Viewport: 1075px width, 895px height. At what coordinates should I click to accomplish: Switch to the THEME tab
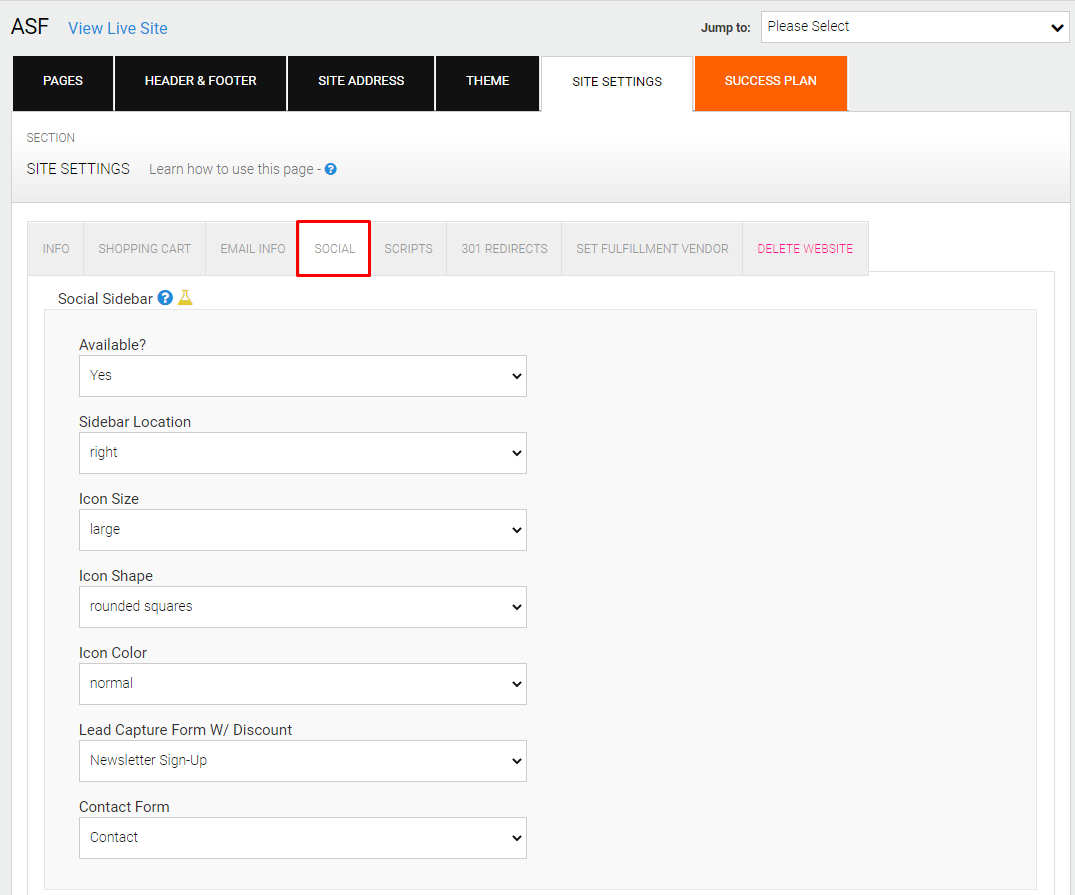487,83
